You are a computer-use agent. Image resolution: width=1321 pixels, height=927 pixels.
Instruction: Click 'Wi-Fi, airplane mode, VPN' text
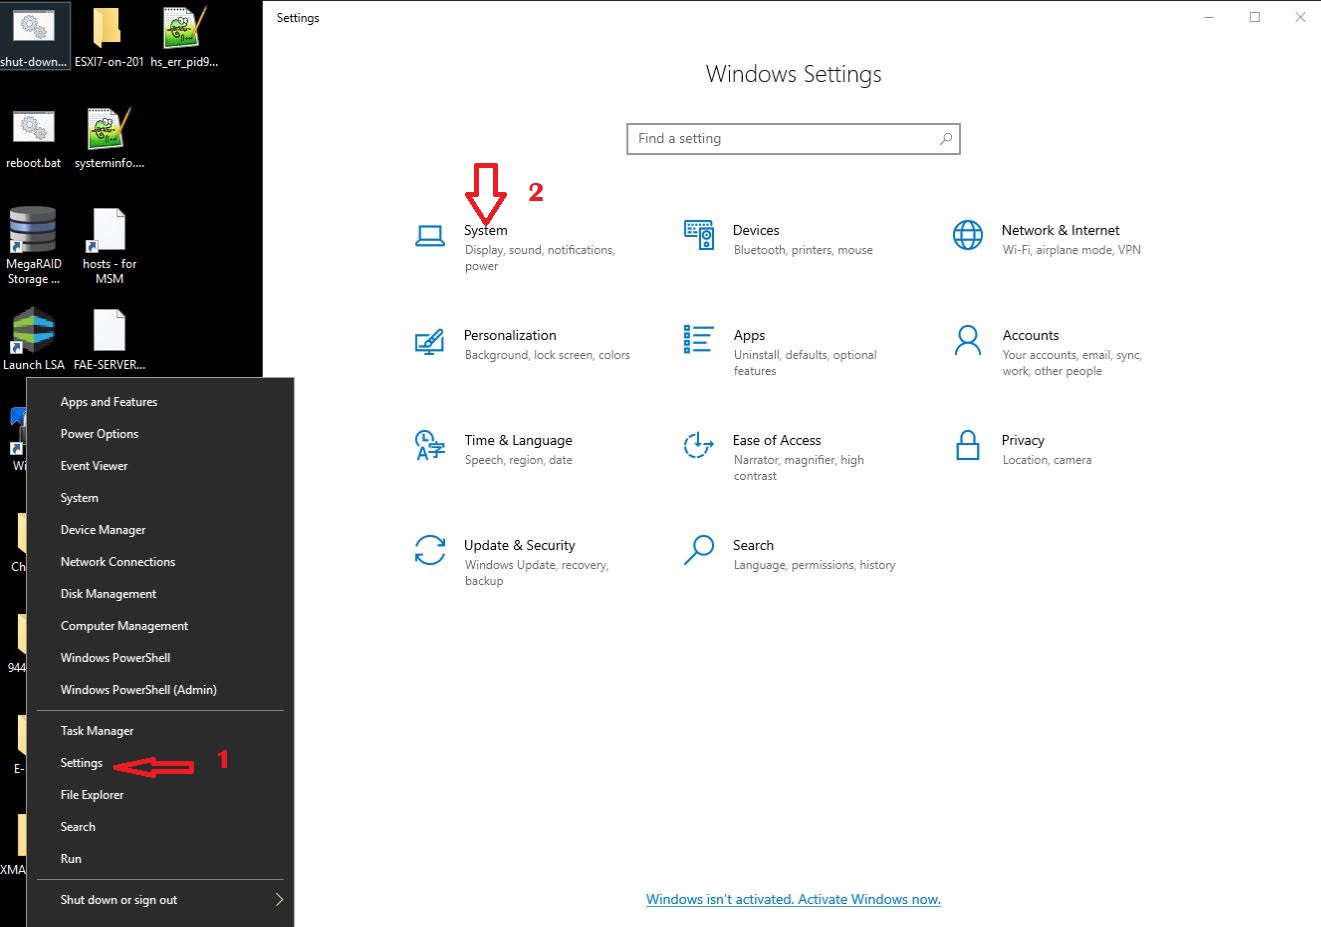coord(1071,250)
